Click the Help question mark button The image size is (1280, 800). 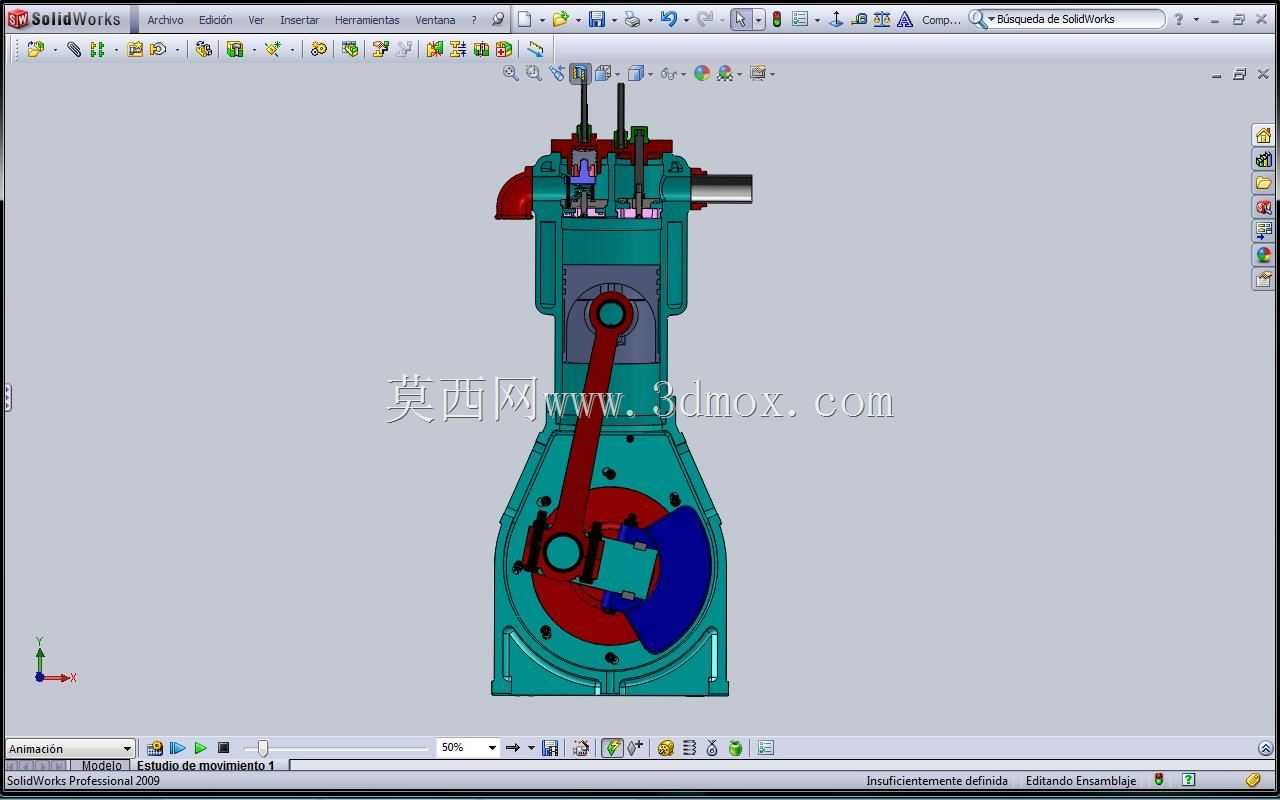click(x=1178, y=19)
